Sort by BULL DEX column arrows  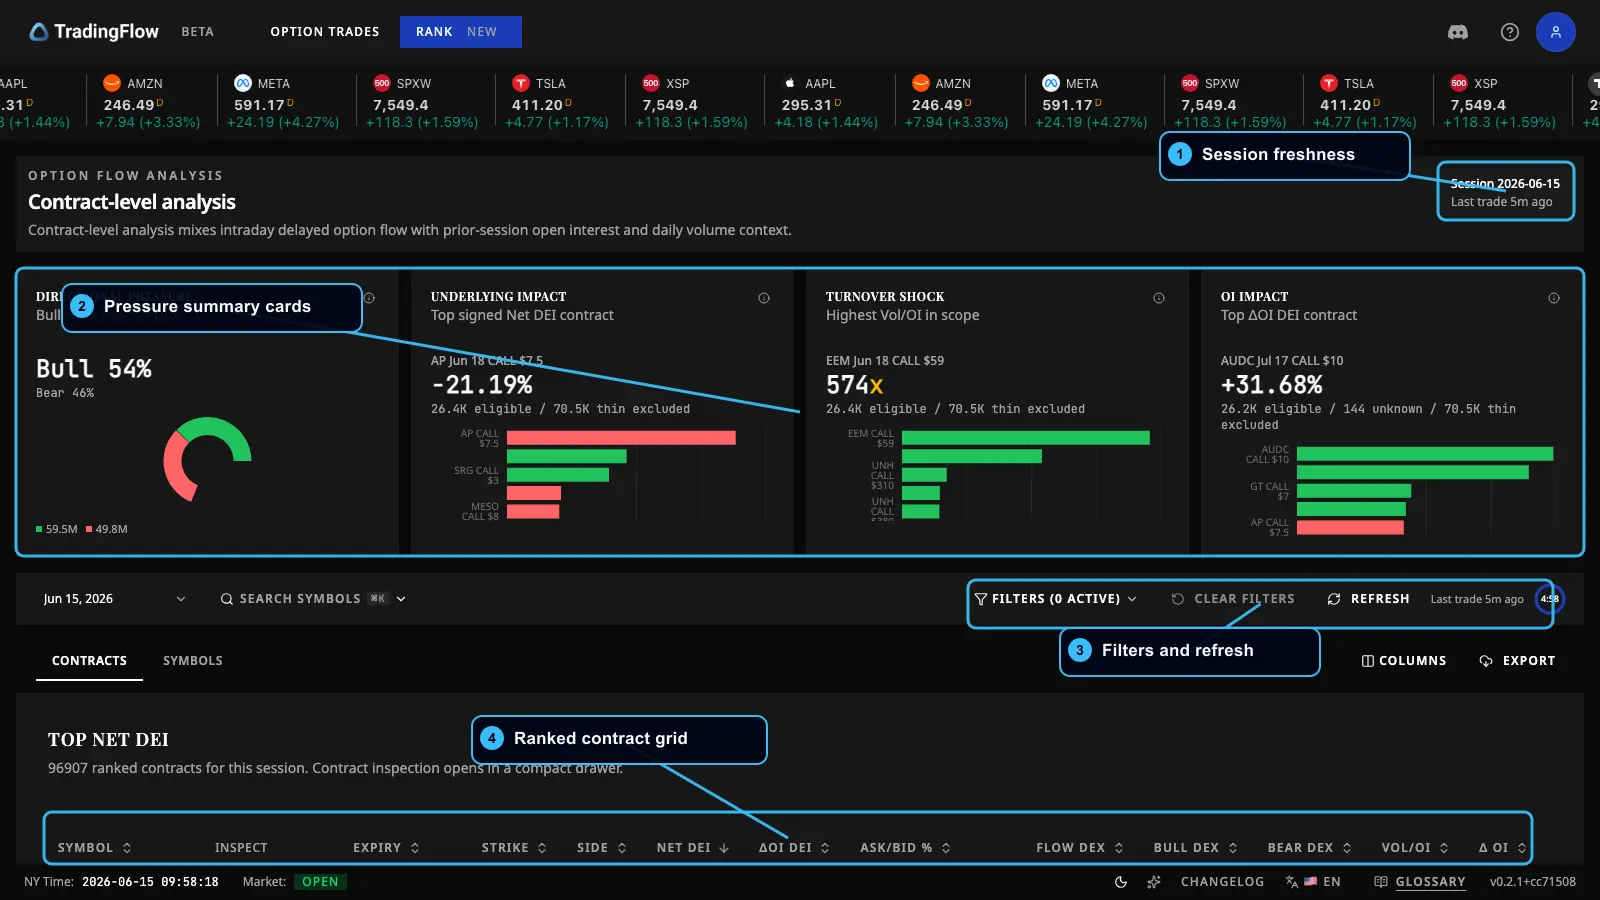pos(1233,848)
